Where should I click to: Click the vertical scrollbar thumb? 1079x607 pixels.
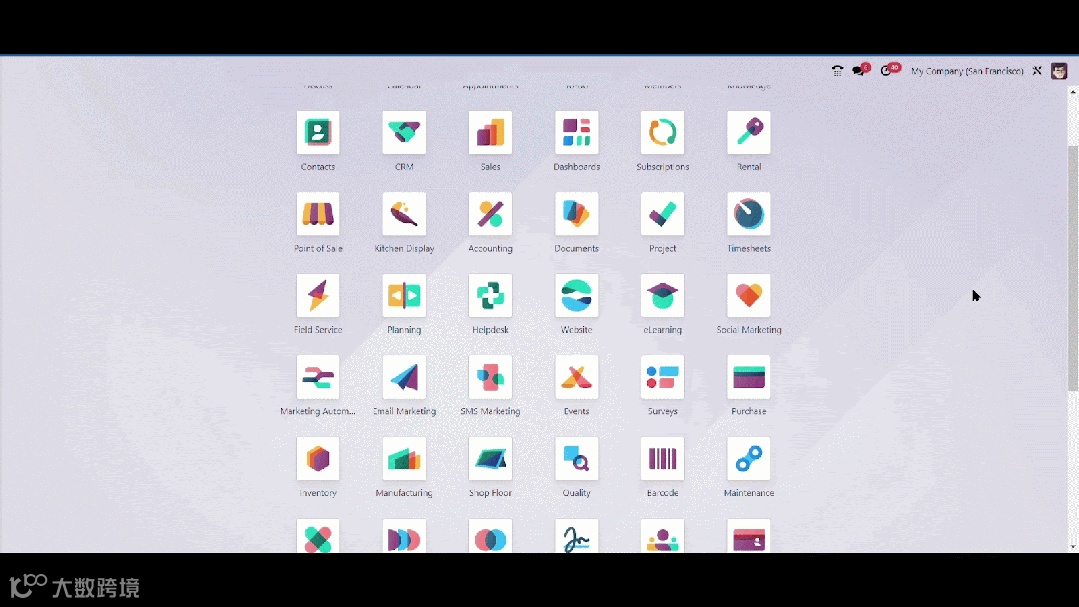coord(1073,268)
